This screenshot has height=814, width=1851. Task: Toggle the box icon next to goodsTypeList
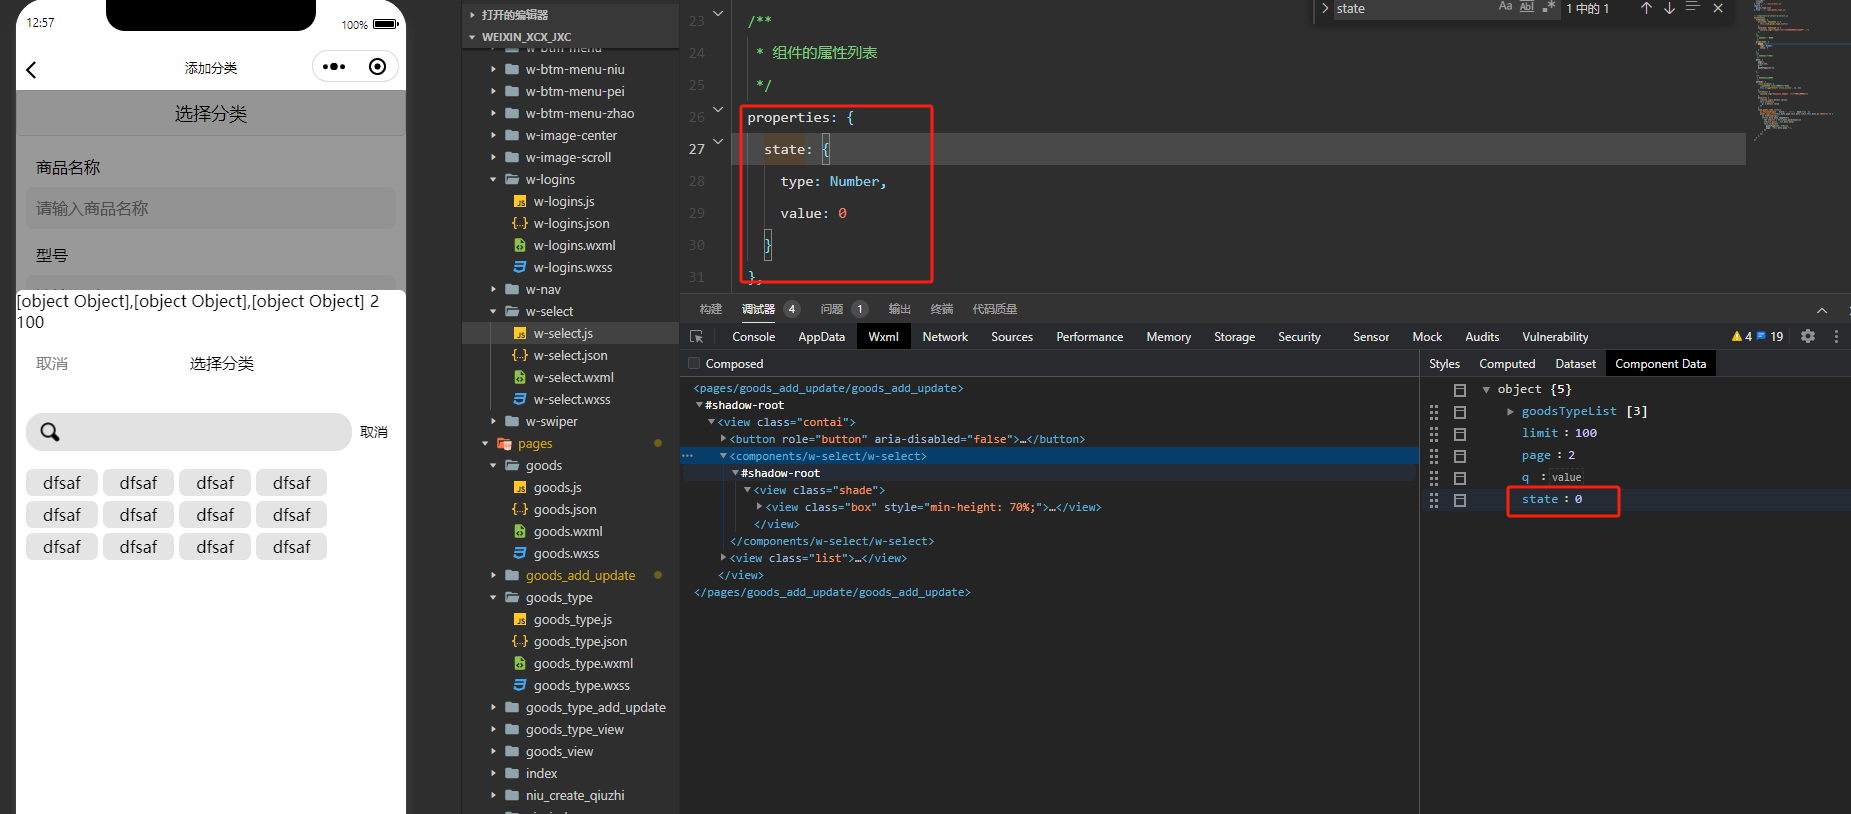click(1460, 412)
